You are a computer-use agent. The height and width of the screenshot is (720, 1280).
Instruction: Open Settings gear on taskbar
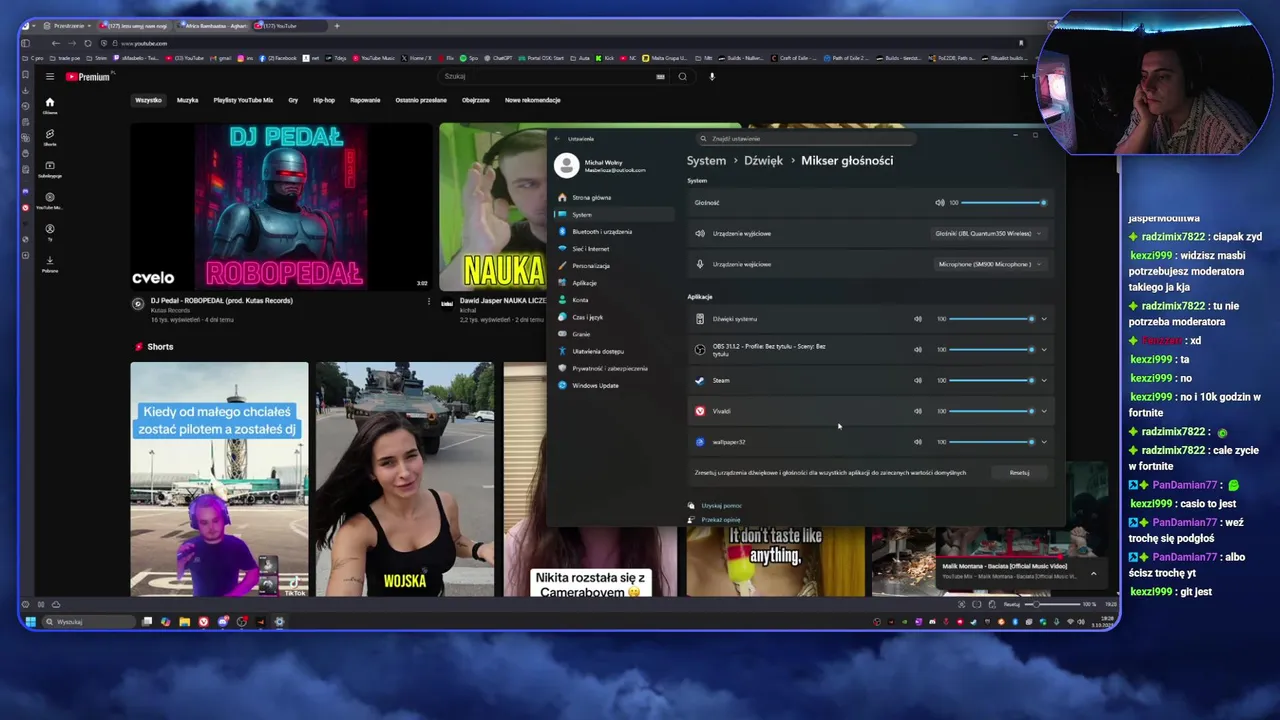click(279, 622)
